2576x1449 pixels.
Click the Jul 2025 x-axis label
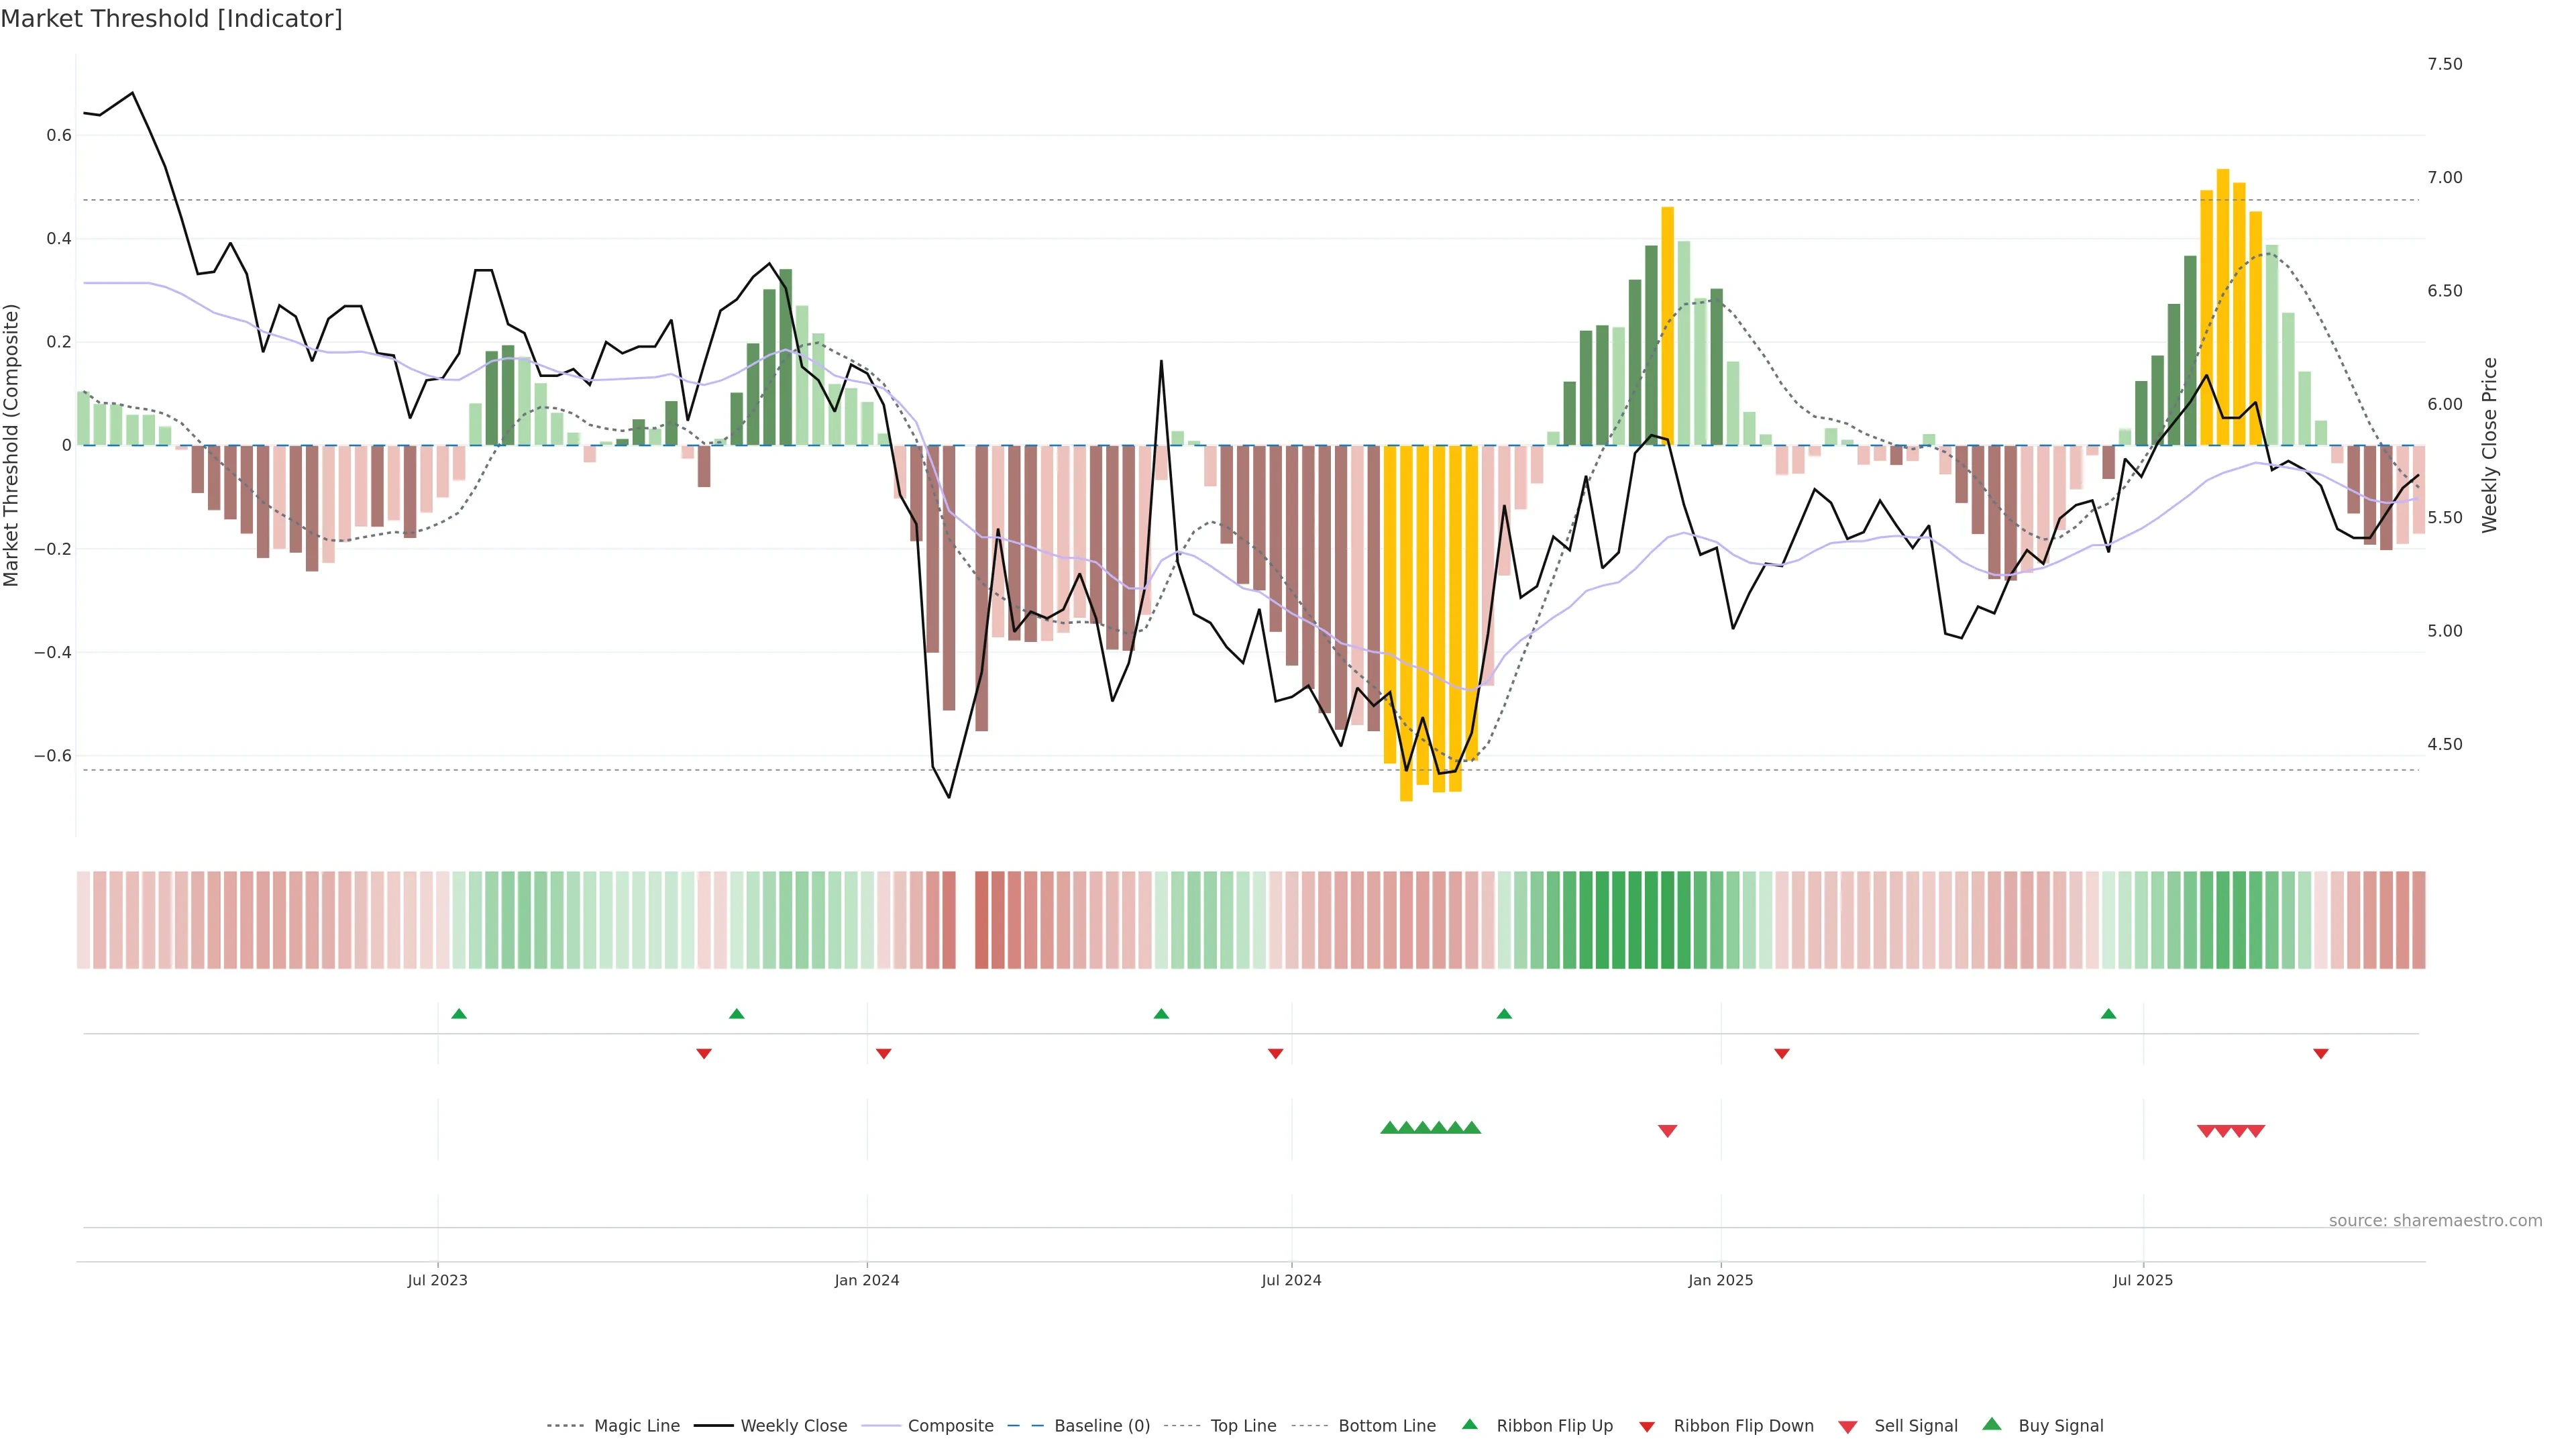coord(2143,1280)
